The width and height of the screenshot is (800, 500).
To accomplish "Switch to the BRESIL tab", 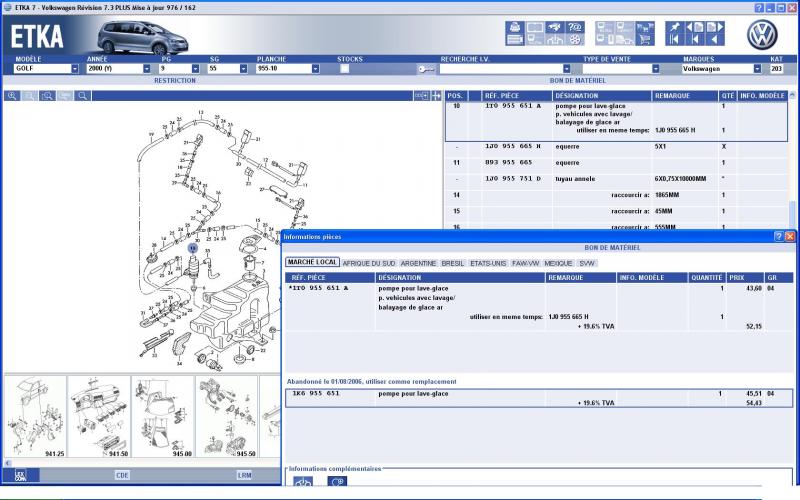I will (453, 263).
